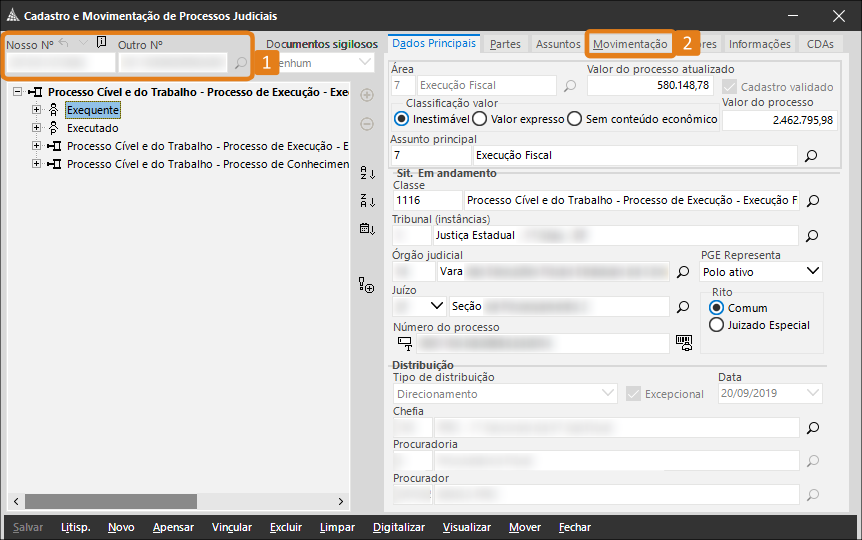Select Juizado Especial rito
Screen dimensions: 862x540
[x=716, y=325]
